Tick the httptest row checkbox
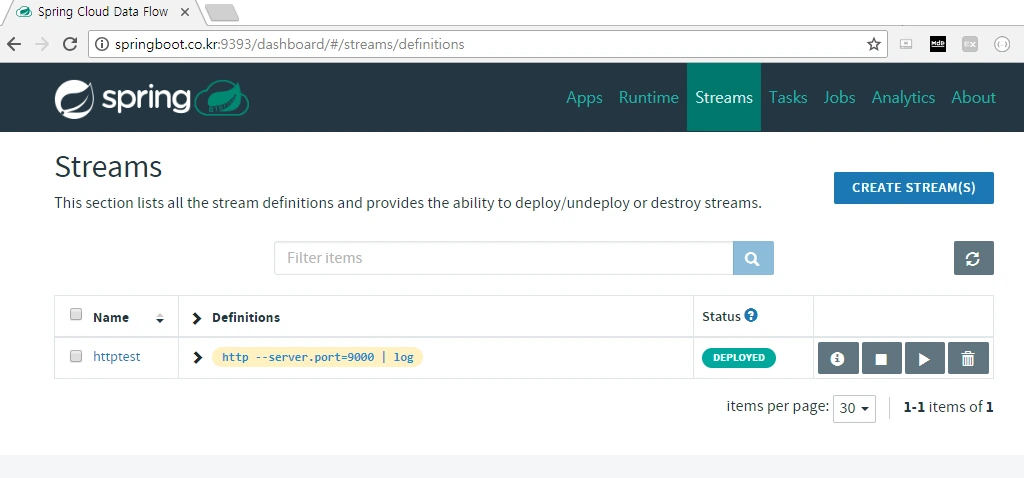1024x478 pixels. point(76,356)
